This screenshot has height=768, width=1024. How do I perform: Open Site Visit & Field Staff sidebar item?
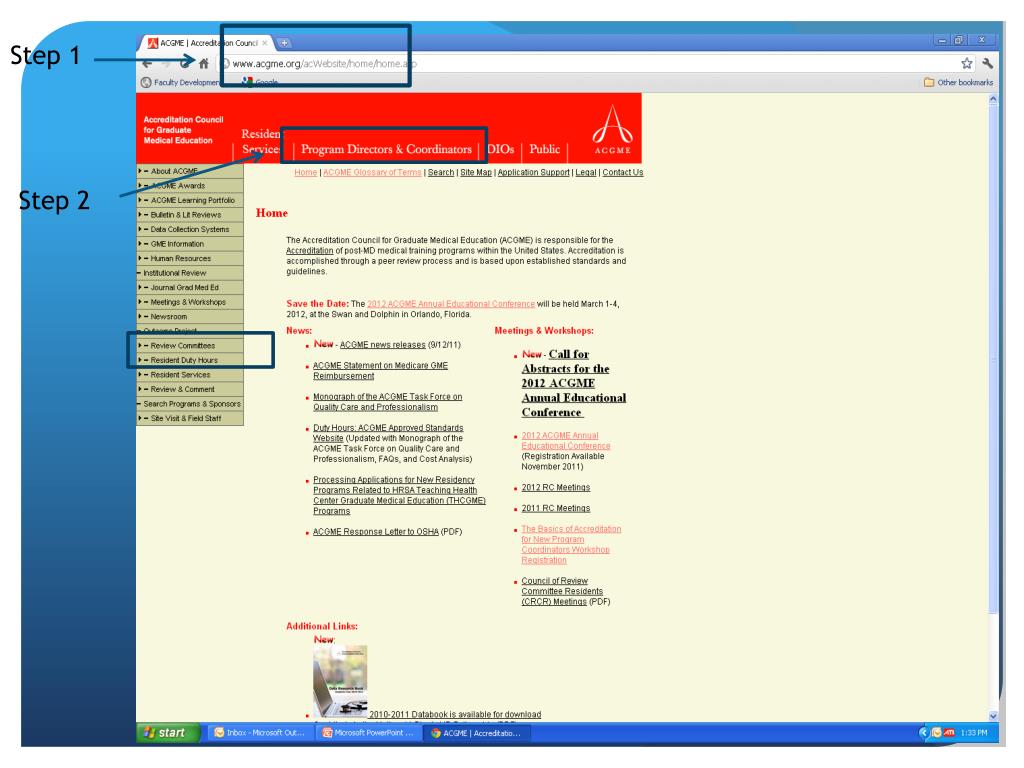190,419
